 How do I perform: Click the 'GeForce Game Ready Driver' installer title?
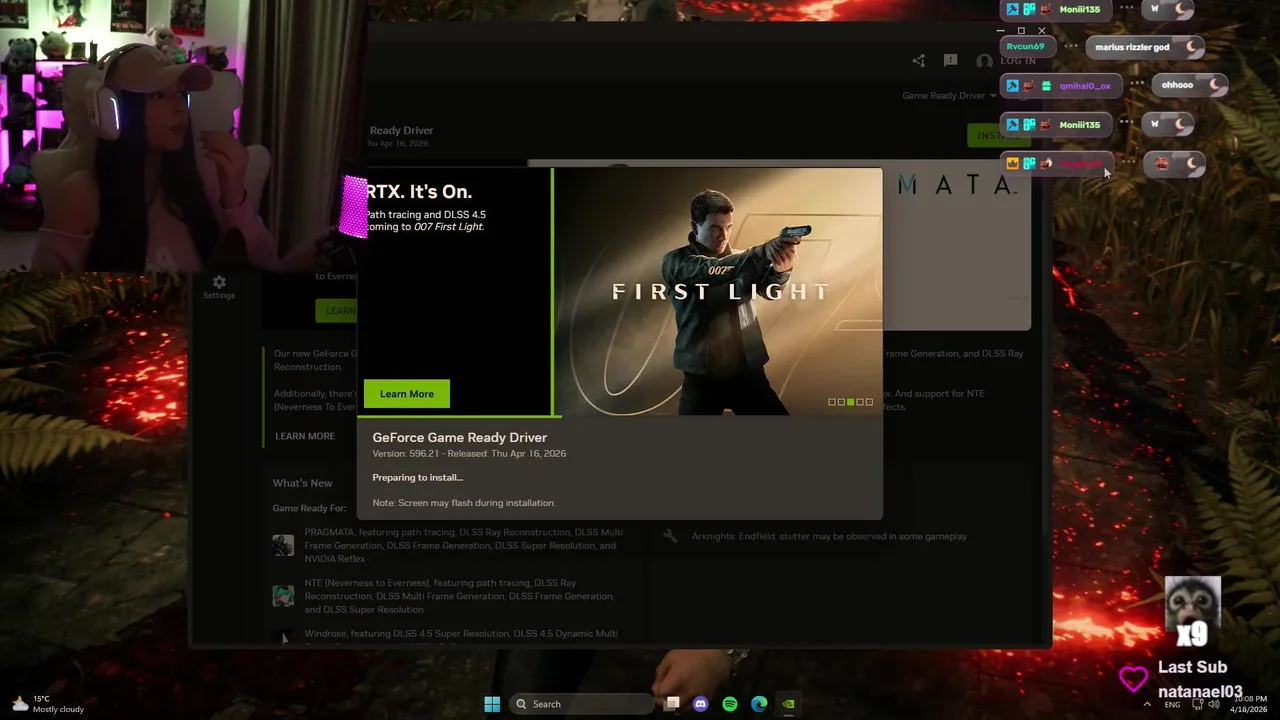click(x=460, y=437)
